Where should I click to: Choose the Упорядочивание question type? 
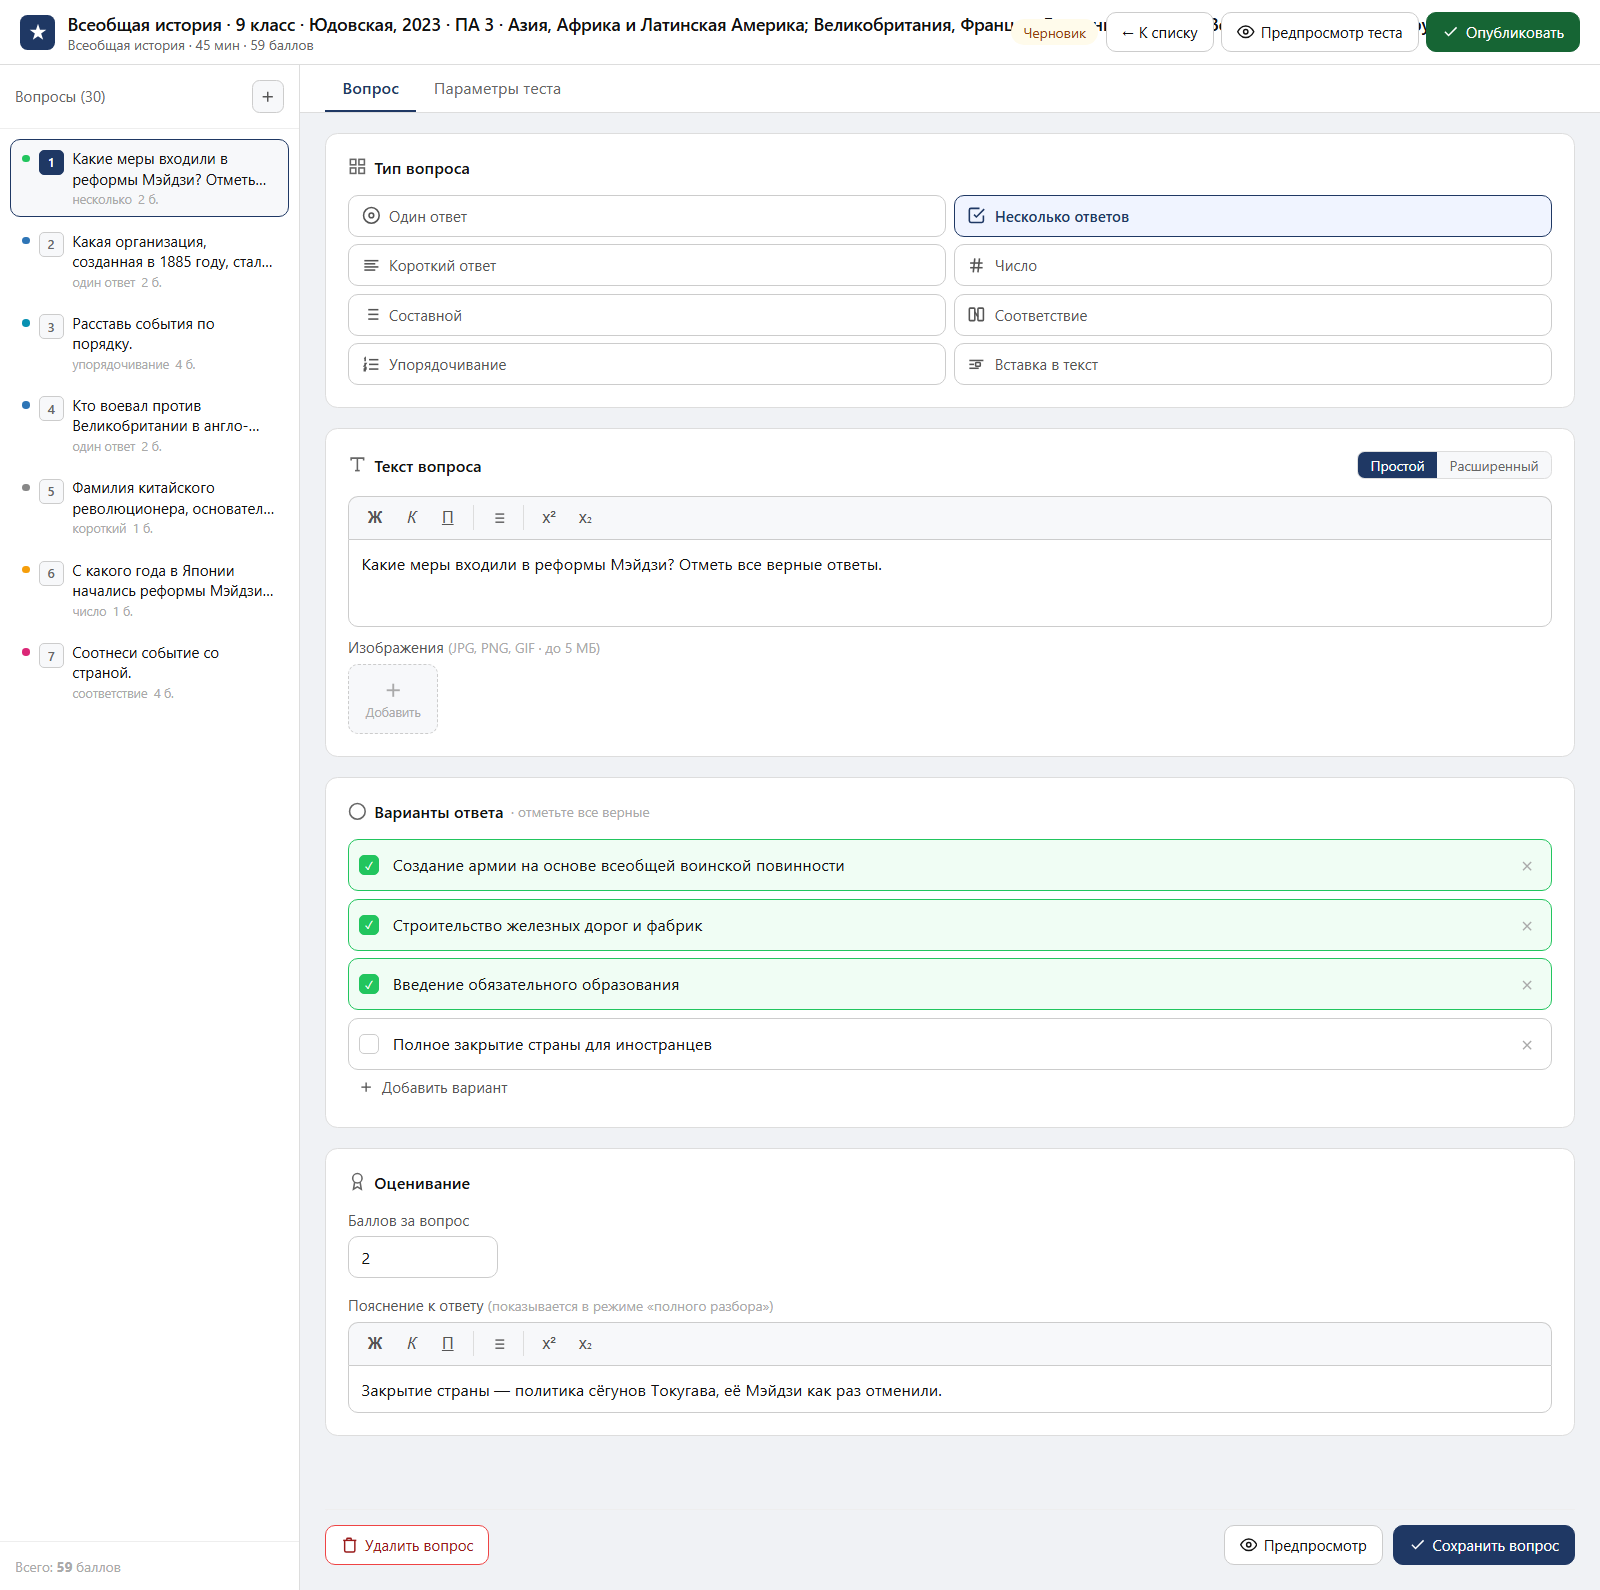point(646,365)
